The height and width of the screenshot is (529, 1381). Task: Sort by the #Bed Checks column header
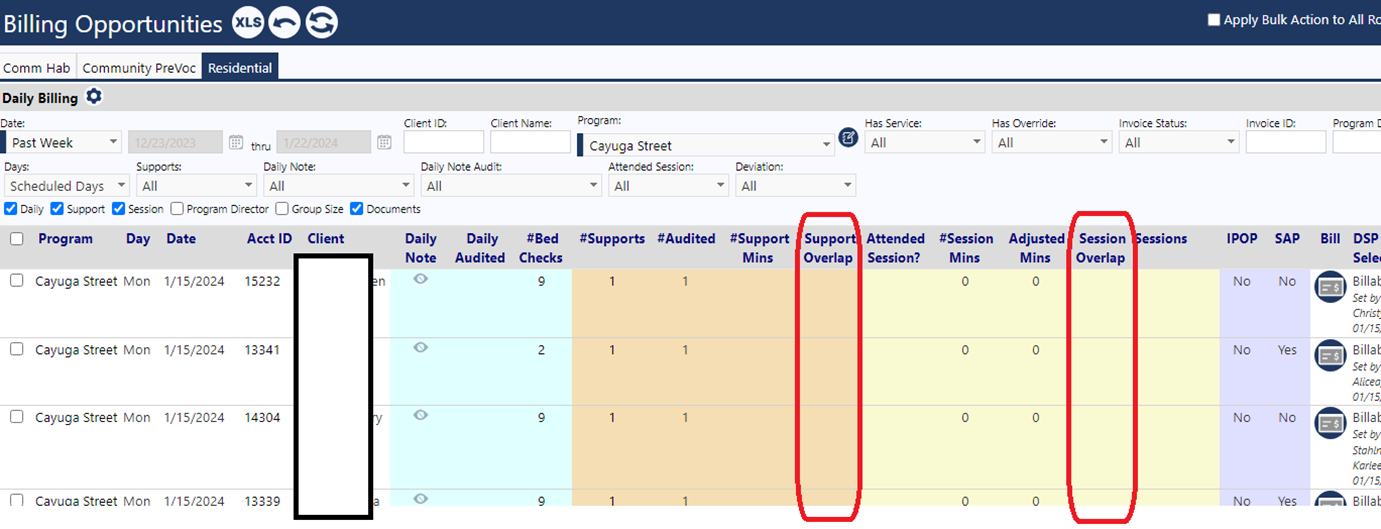click(x=541, y=248)
